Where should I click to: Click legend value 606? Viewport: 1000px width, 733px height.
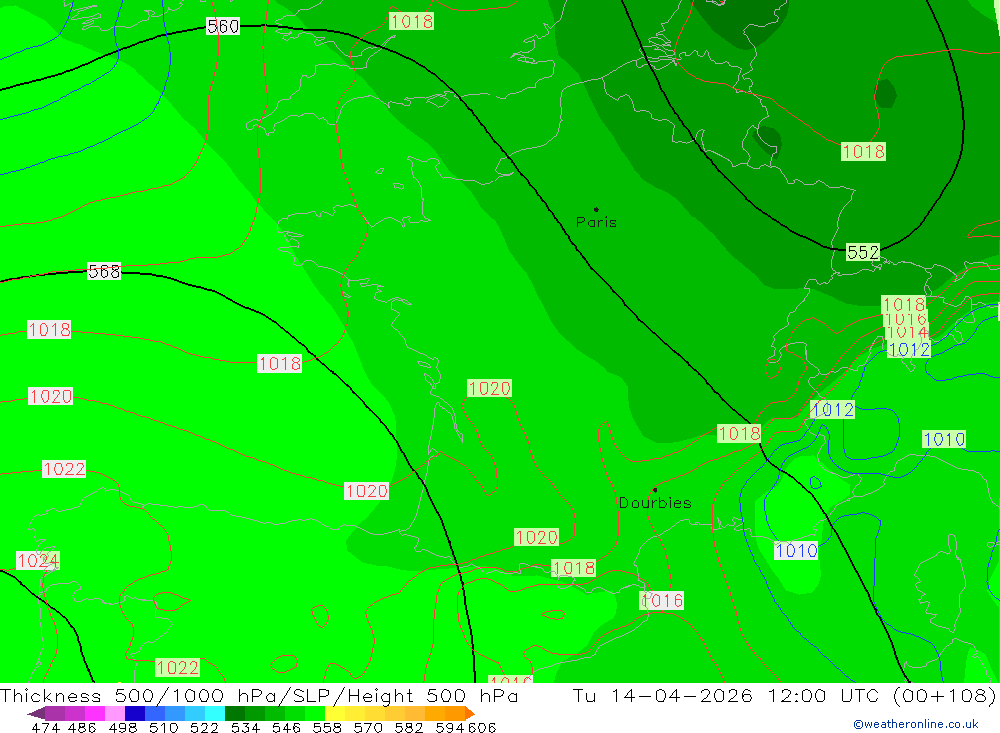[482, 728]
